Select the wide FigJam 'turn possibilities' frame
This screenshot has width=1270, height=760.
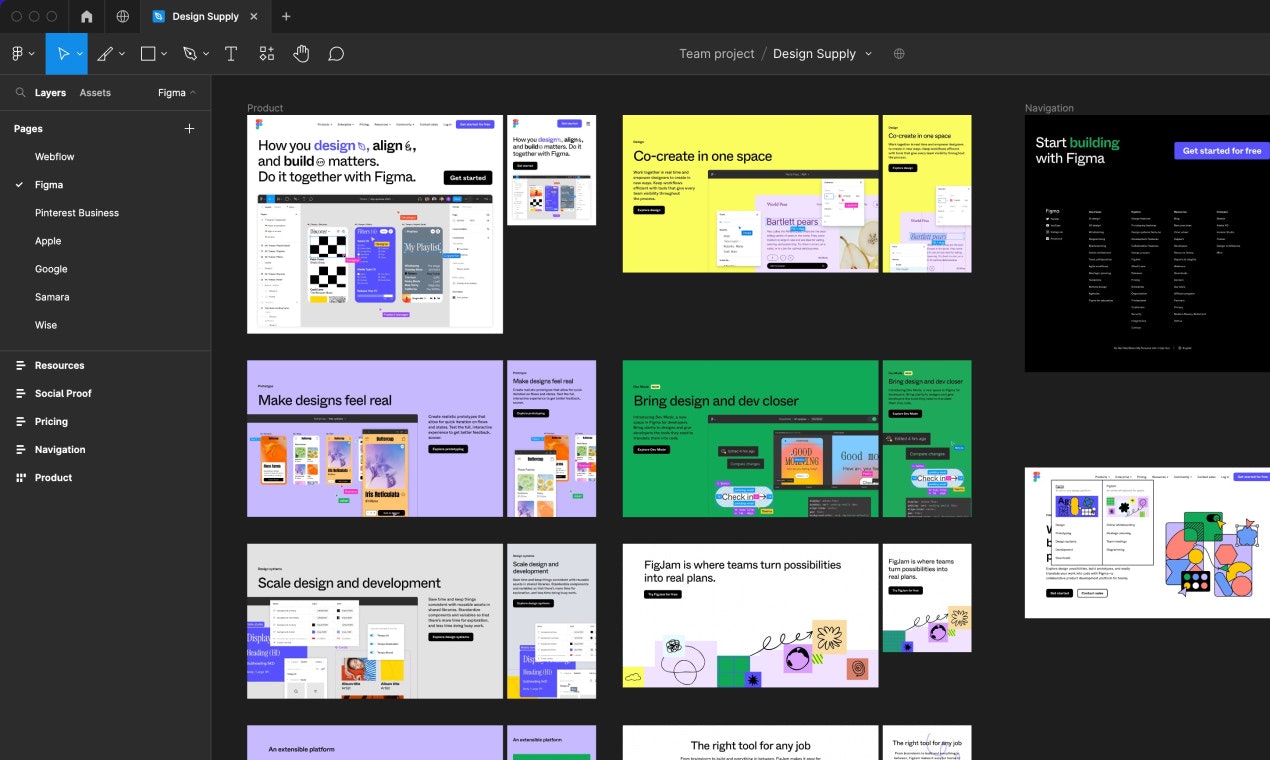750,615
